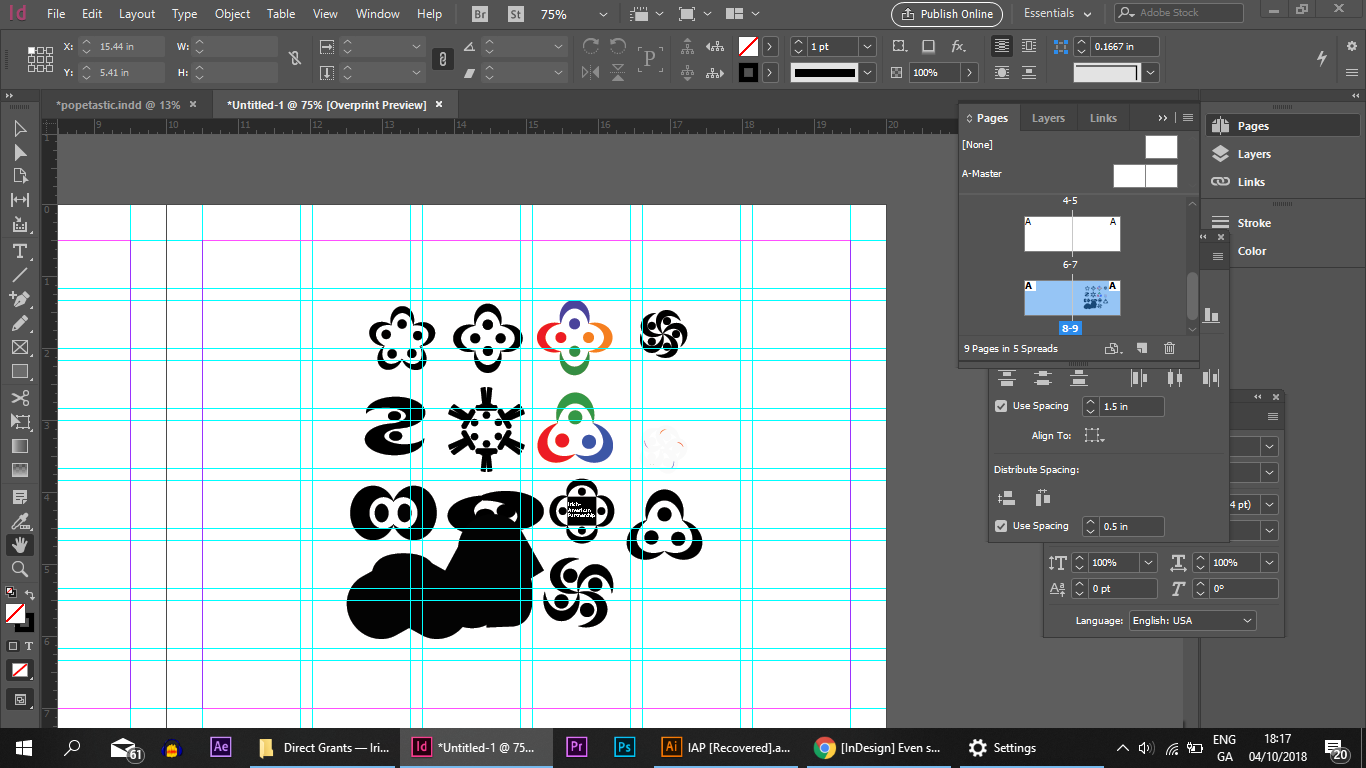The height and width of the screenshot is (768, 1366).
Task: Uncheck Use Spacing set to 1.5 in
Action: [x=1001, y=406]
